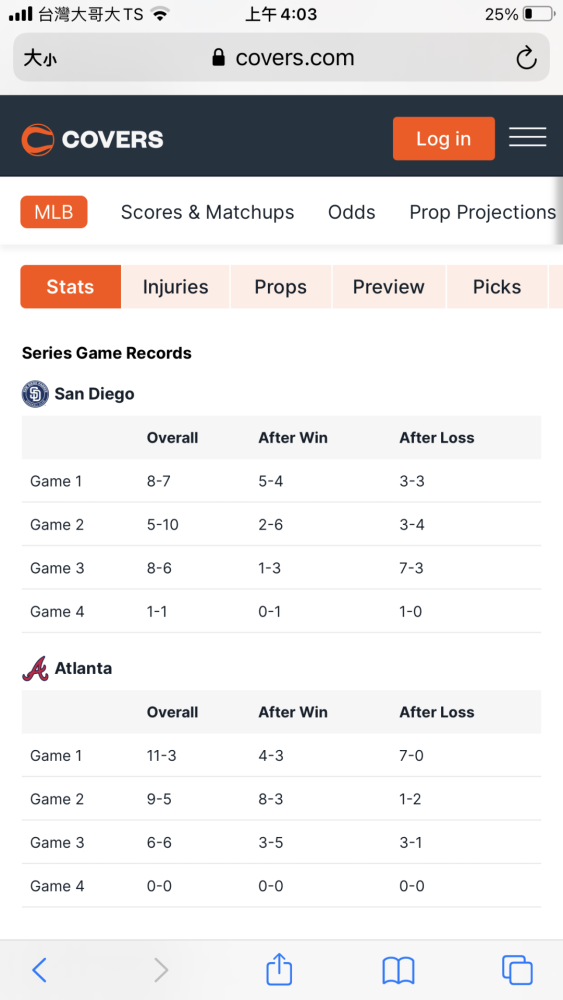Switch to the Props tab

coord(281,287)
